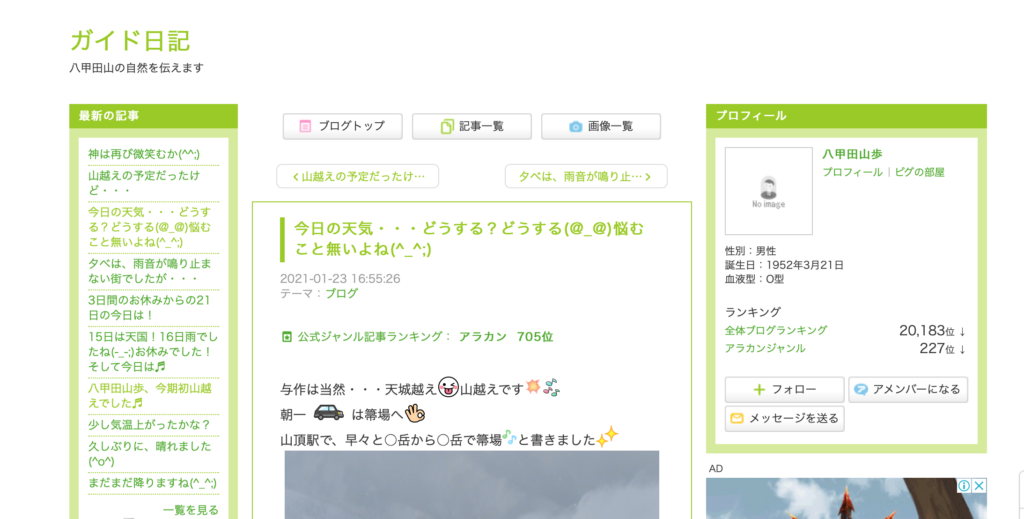Open the ピグの部屋 link
This screenshot has height=519, width=1024.
pos(920,172)
